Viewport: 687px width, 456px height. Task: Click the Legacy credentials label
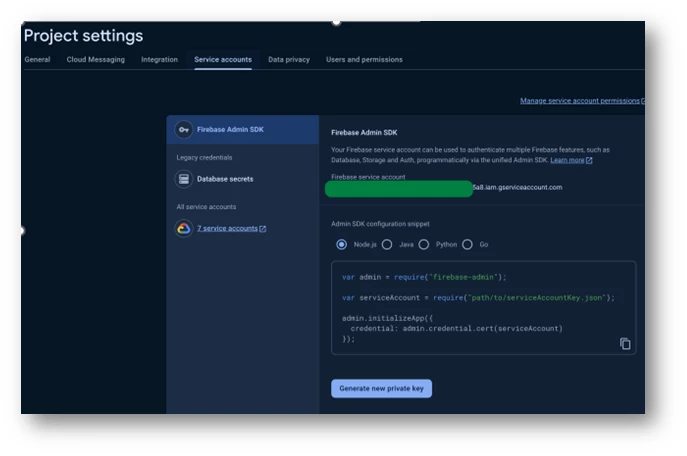[204, 158]
